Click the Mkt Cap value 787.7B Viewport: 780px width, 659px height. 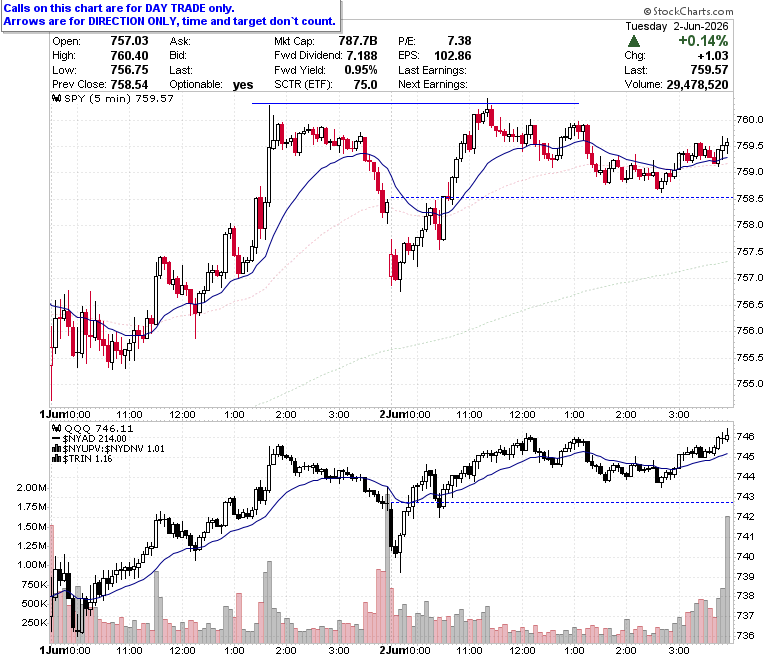[358, 41]
